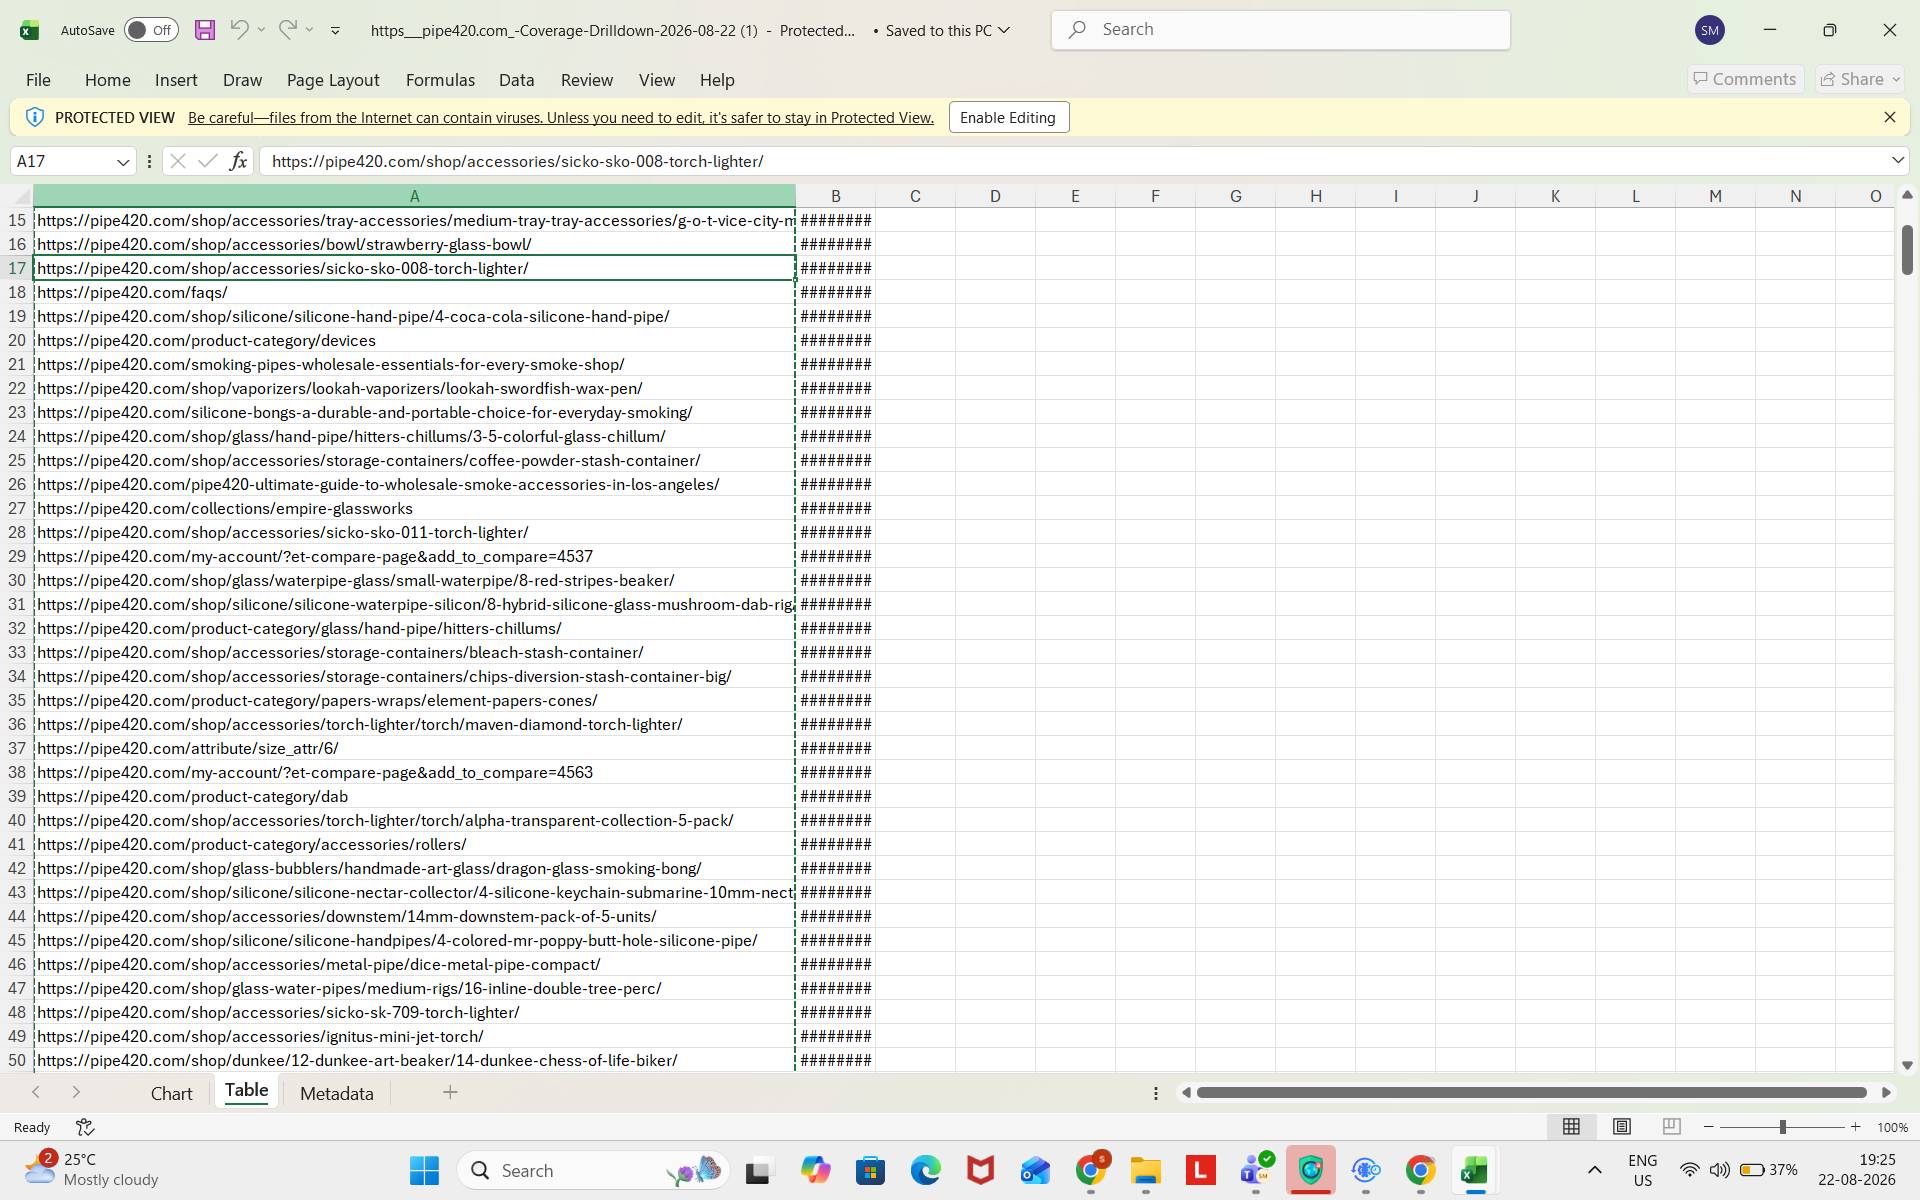1920x1200 pixels.
Task: Click the Insert Function fx icon
Action: tap(238, 161)
